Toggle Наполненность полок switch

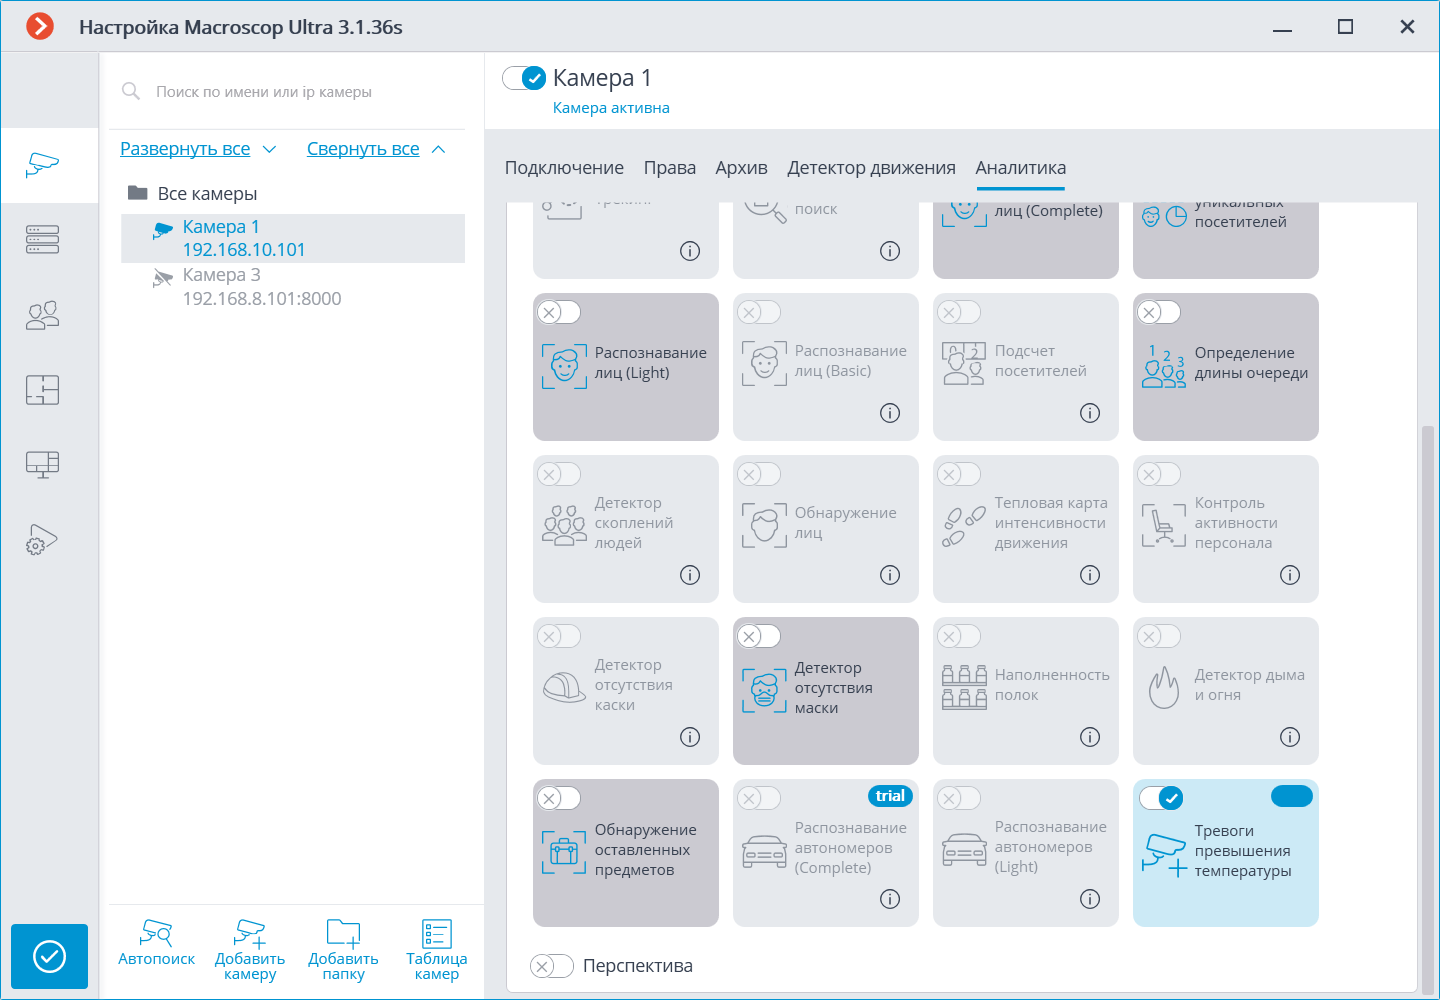pyautogui.click(x=959, y=636)
